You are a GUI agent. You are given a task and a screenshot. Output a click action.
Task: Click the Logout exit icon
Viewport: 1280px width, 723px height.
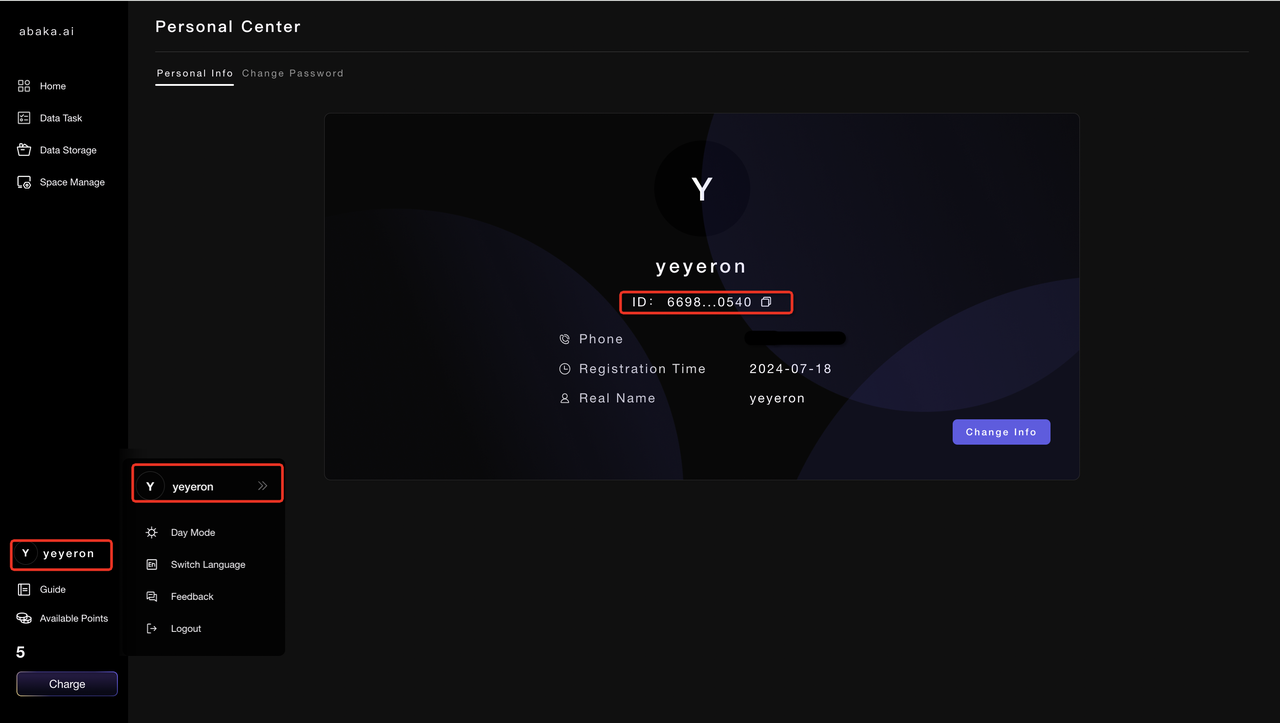(x=152, y=629)
